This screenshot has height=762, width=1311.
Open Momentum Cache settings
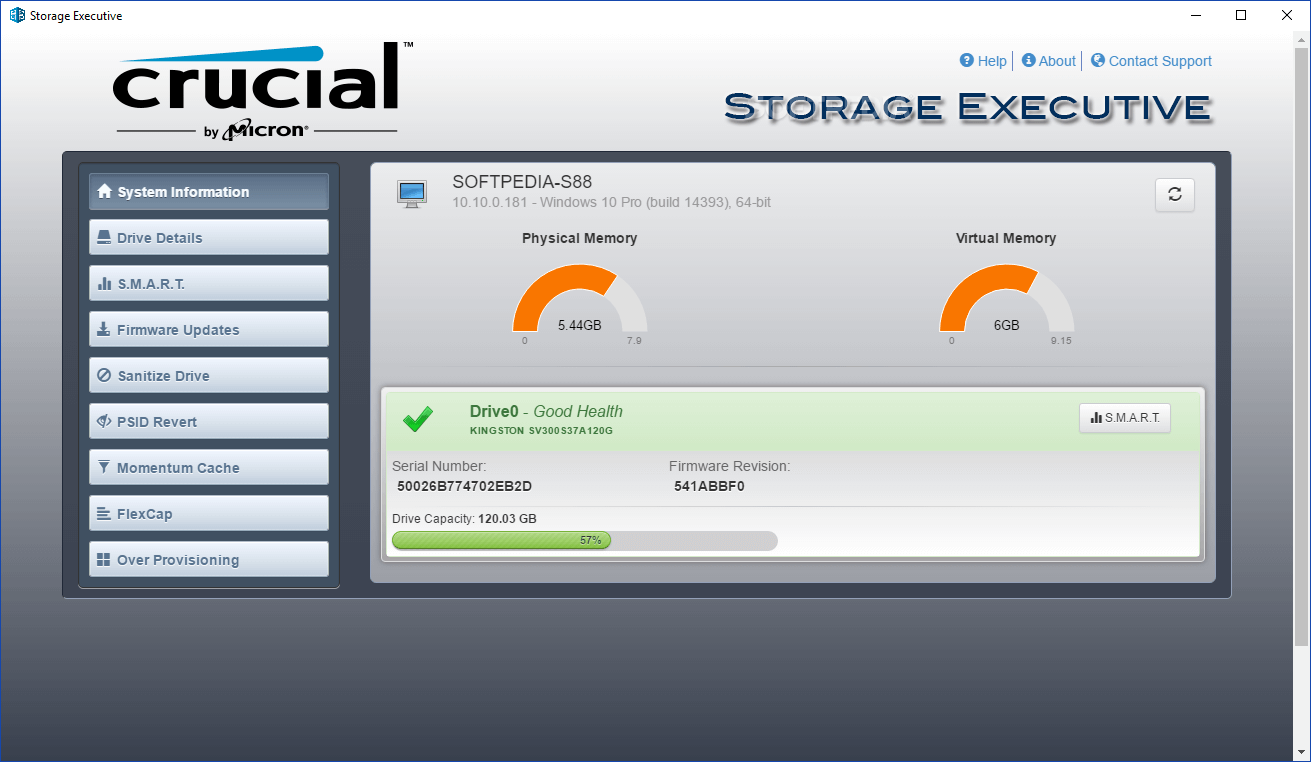click(209, 468)
